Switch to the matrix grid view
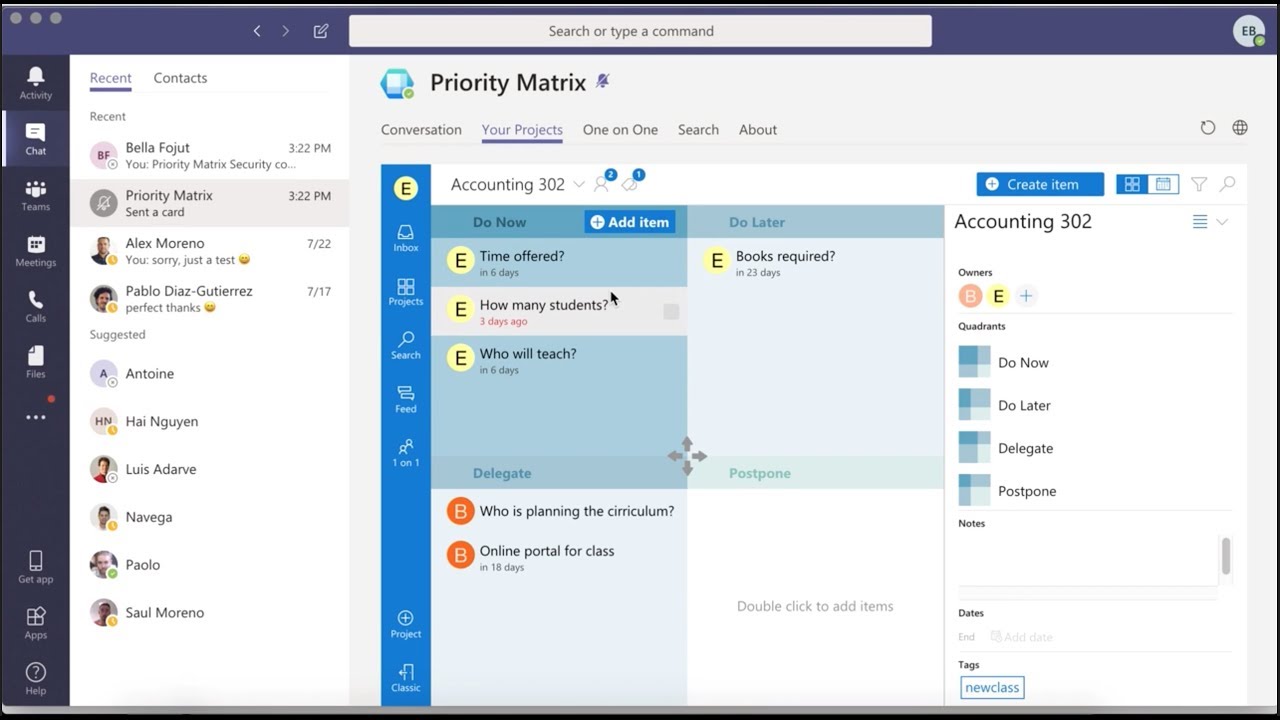This screenshot has height=720, width=1280. pyautogui.click(x=1132, y=184)
